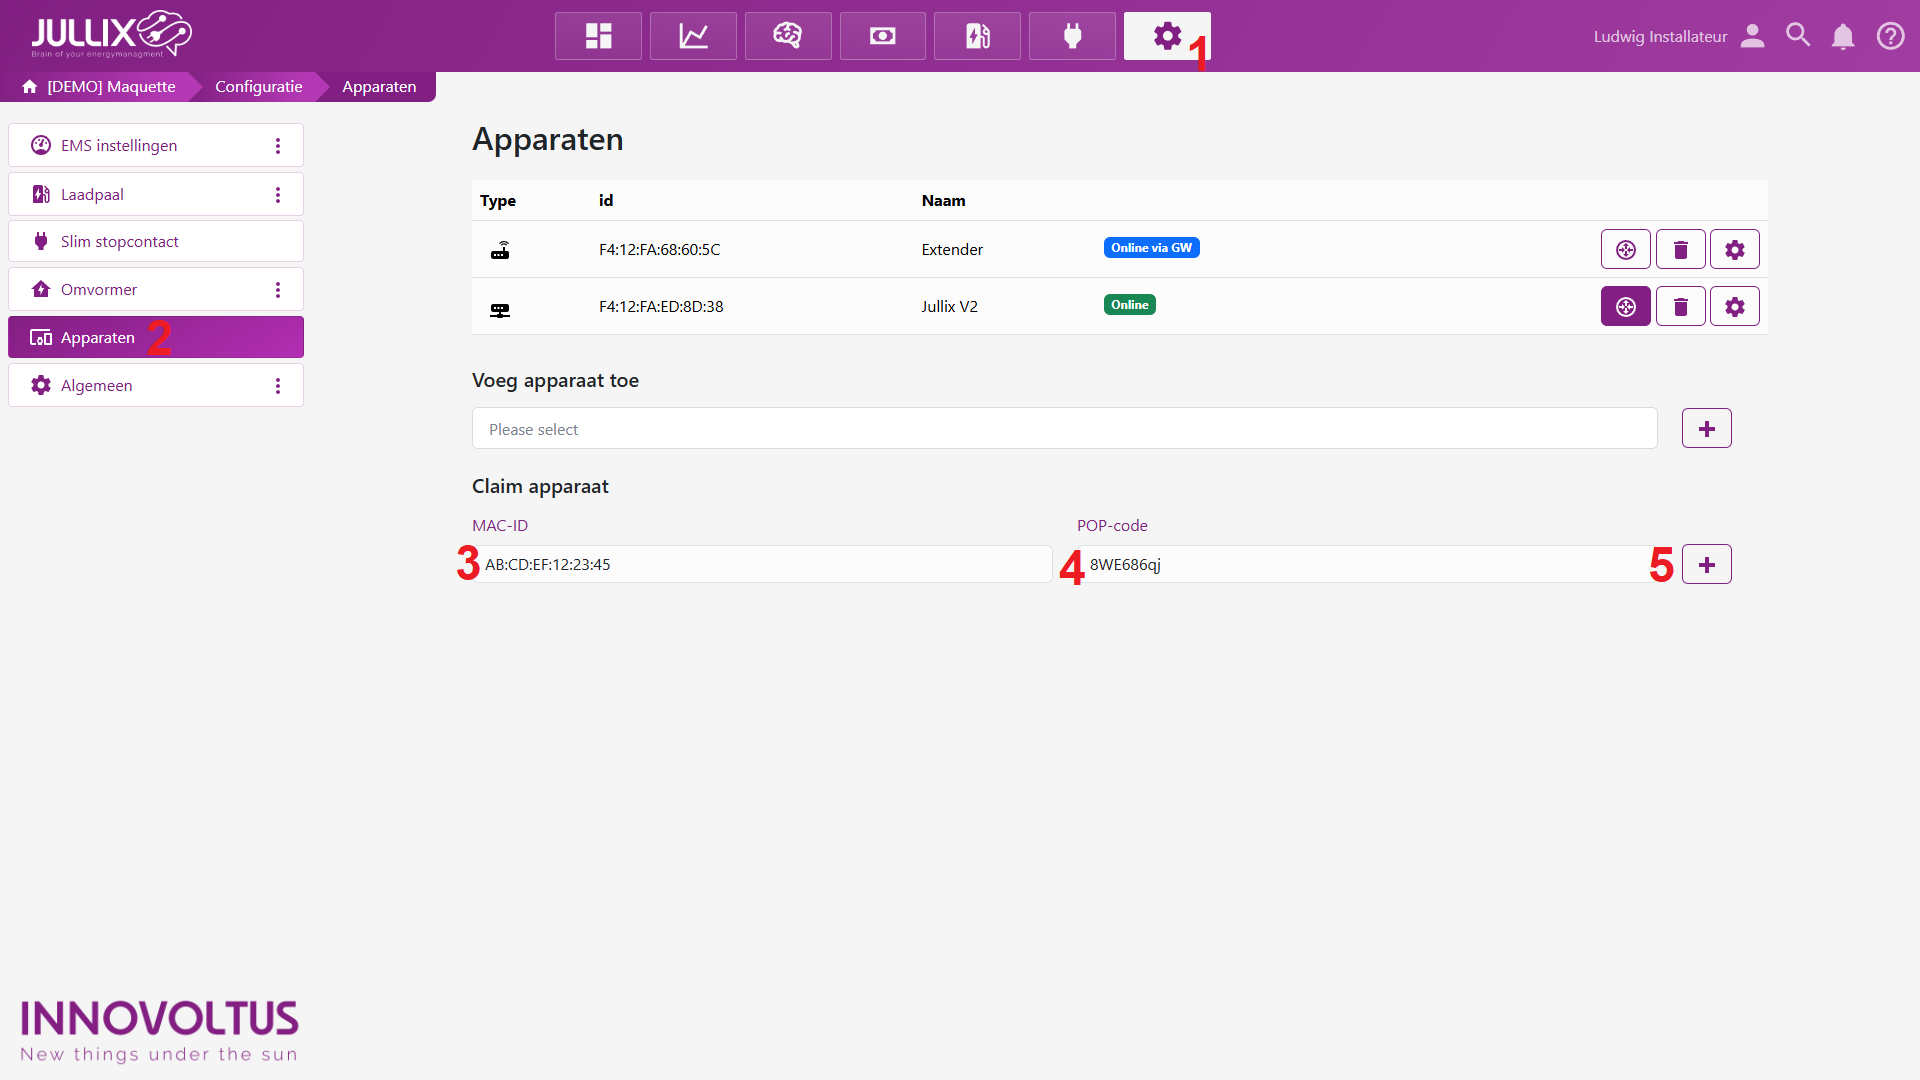This screenshot has width=1920, height=1080.
Task: Open the brain EMS icon in top bar
Action: (x=787, y=36)
